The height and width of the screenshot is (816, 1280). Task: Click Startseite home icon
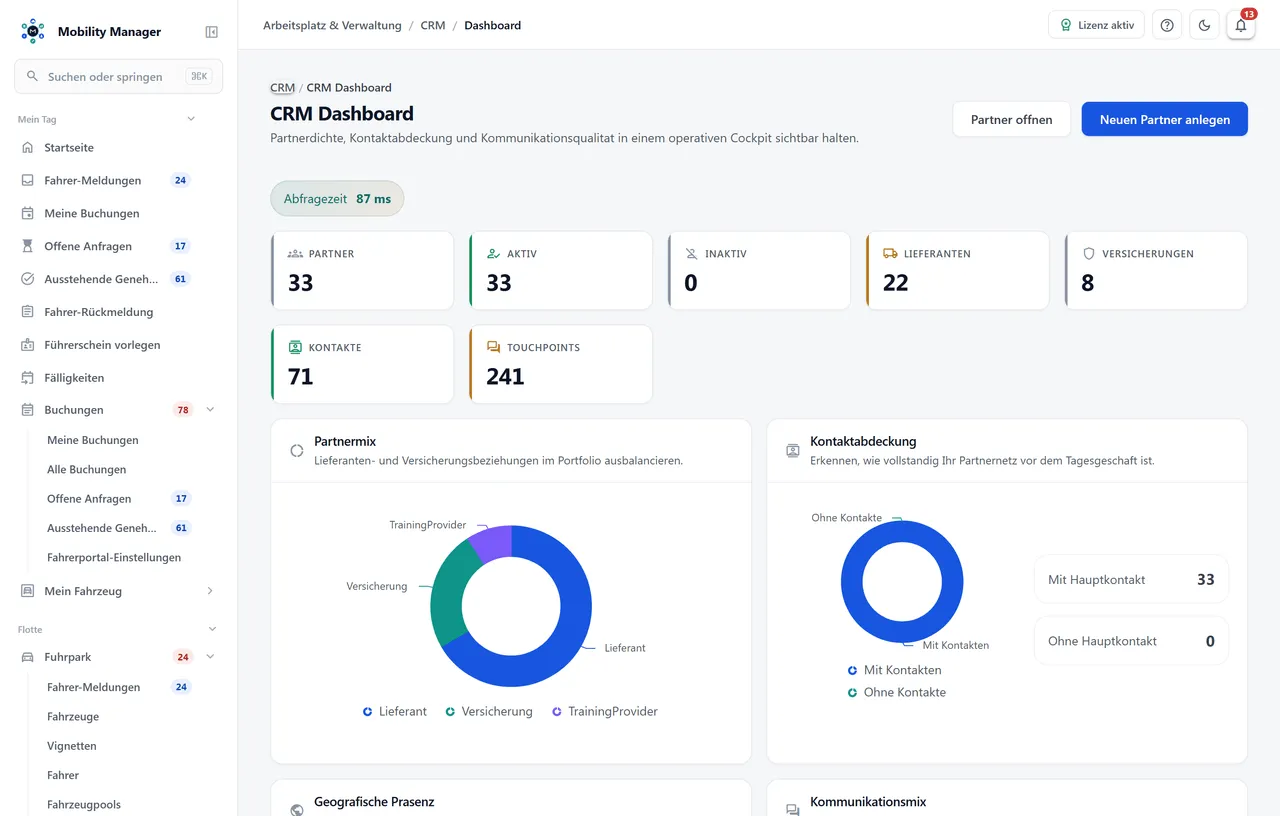28,147
